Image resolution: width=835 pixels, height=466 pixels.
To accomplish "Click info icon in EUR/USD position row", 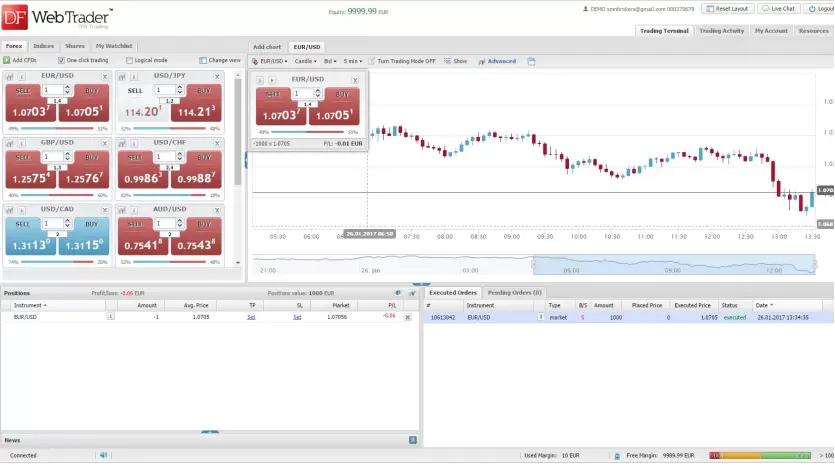I will click(110, 316).
